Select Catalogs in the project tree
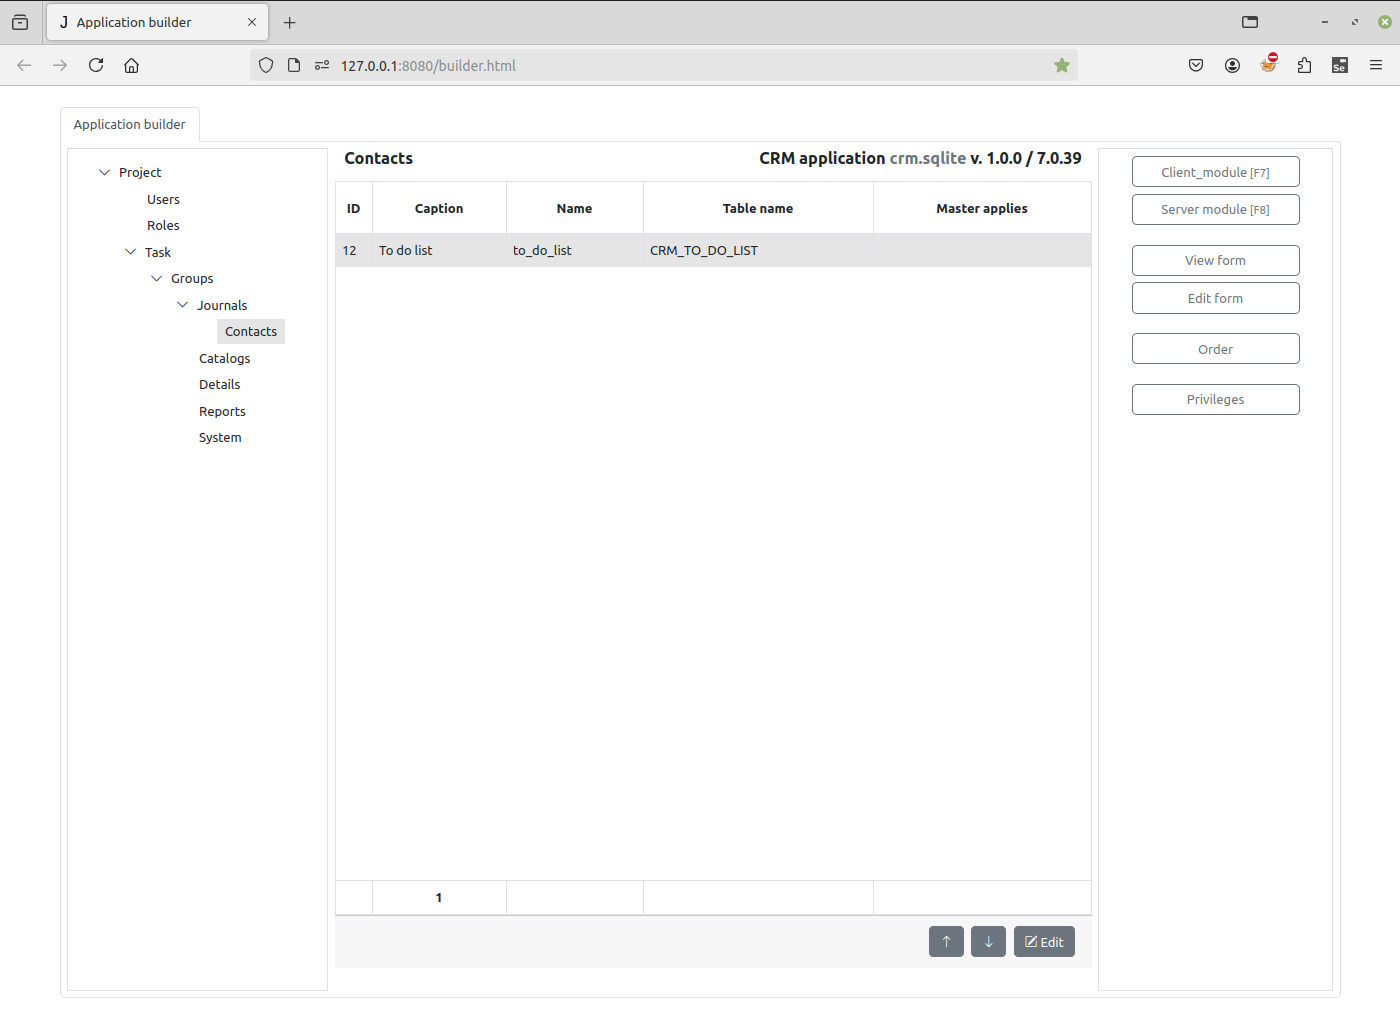 pos(224,358)
